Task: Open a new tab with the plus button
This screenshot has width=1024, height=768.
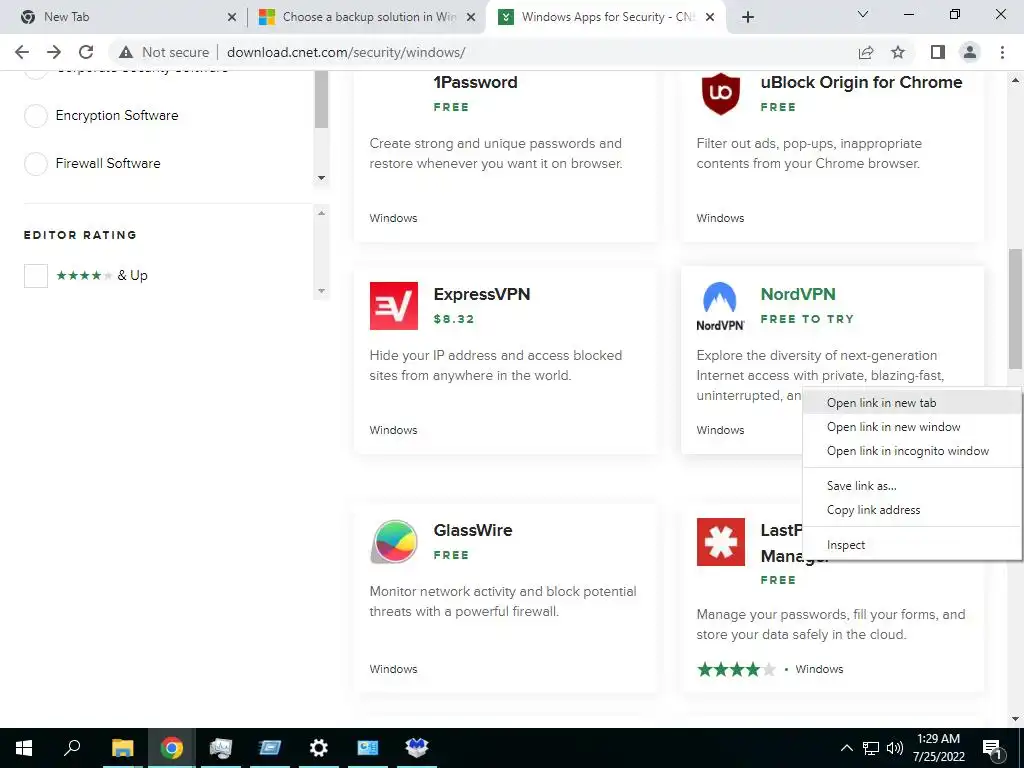Action: [748, 17]
